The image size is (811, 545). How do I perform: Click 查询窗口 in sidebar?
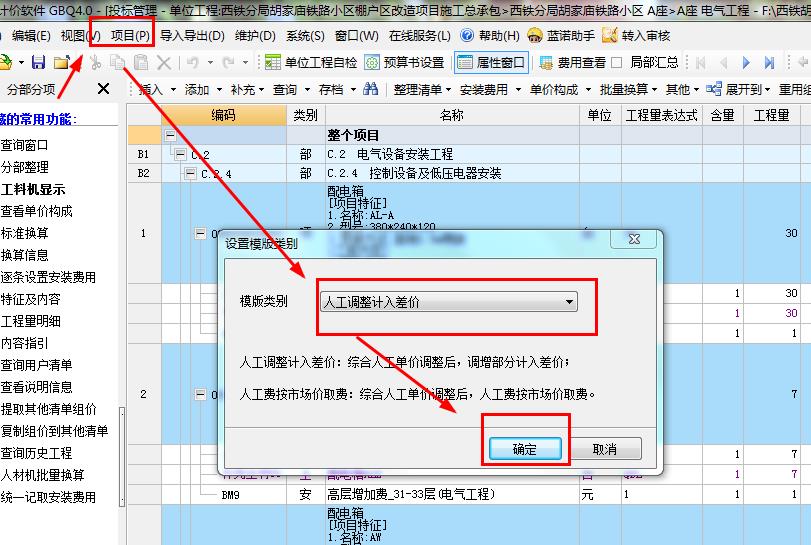pyautogui.click(x=24, y=145)
